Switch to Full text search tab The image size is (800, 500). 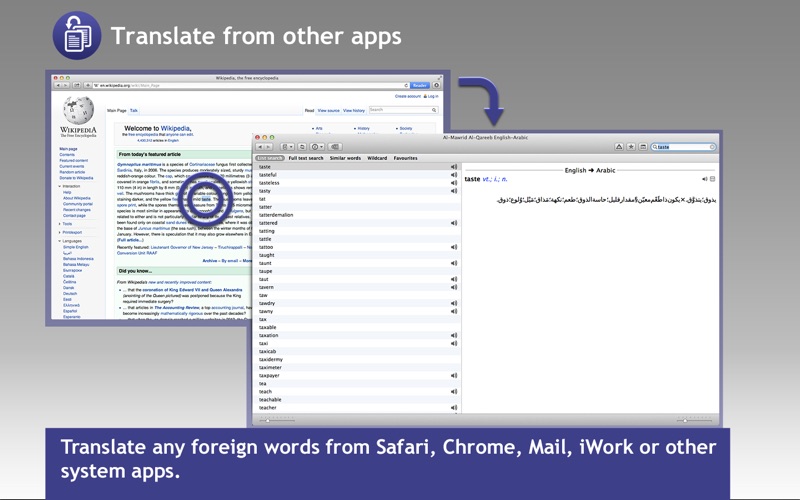(x=306, y=158)
